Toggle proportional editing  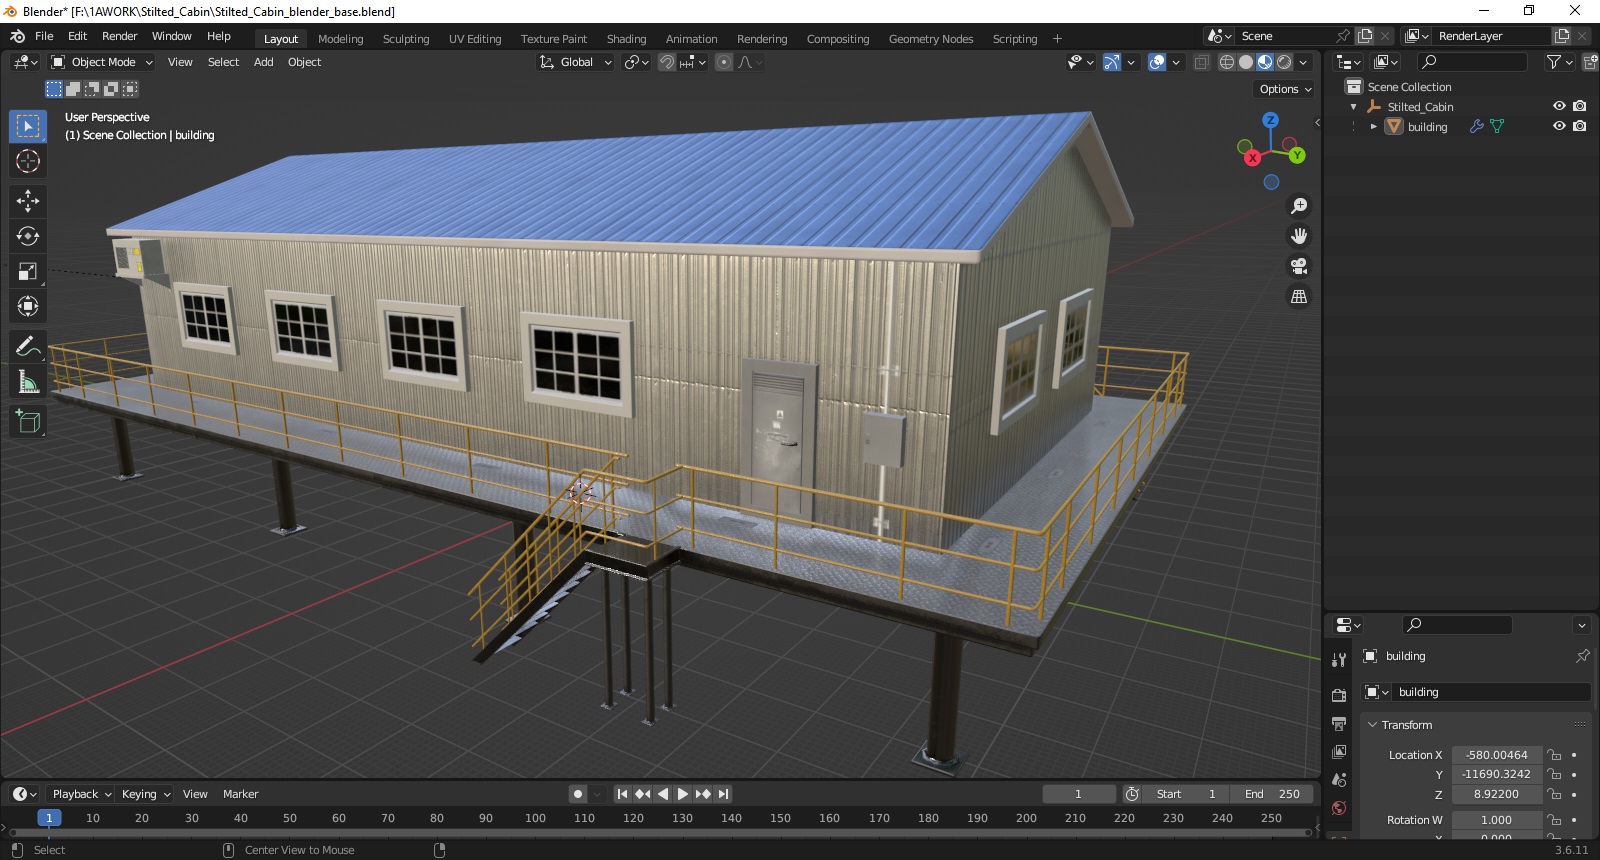(x=724, y=62)
